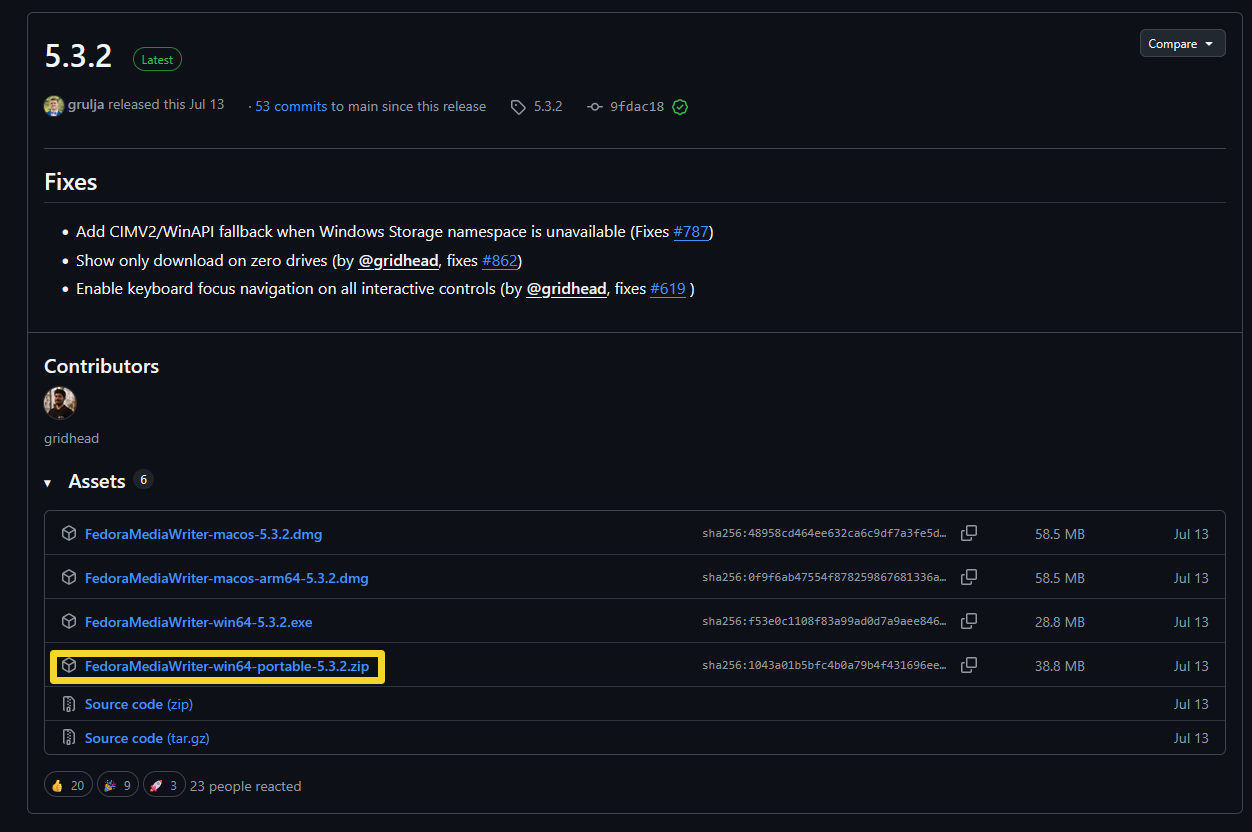
Task: Click the 38.8 MB file size
Action: (x=1060, y=666)
